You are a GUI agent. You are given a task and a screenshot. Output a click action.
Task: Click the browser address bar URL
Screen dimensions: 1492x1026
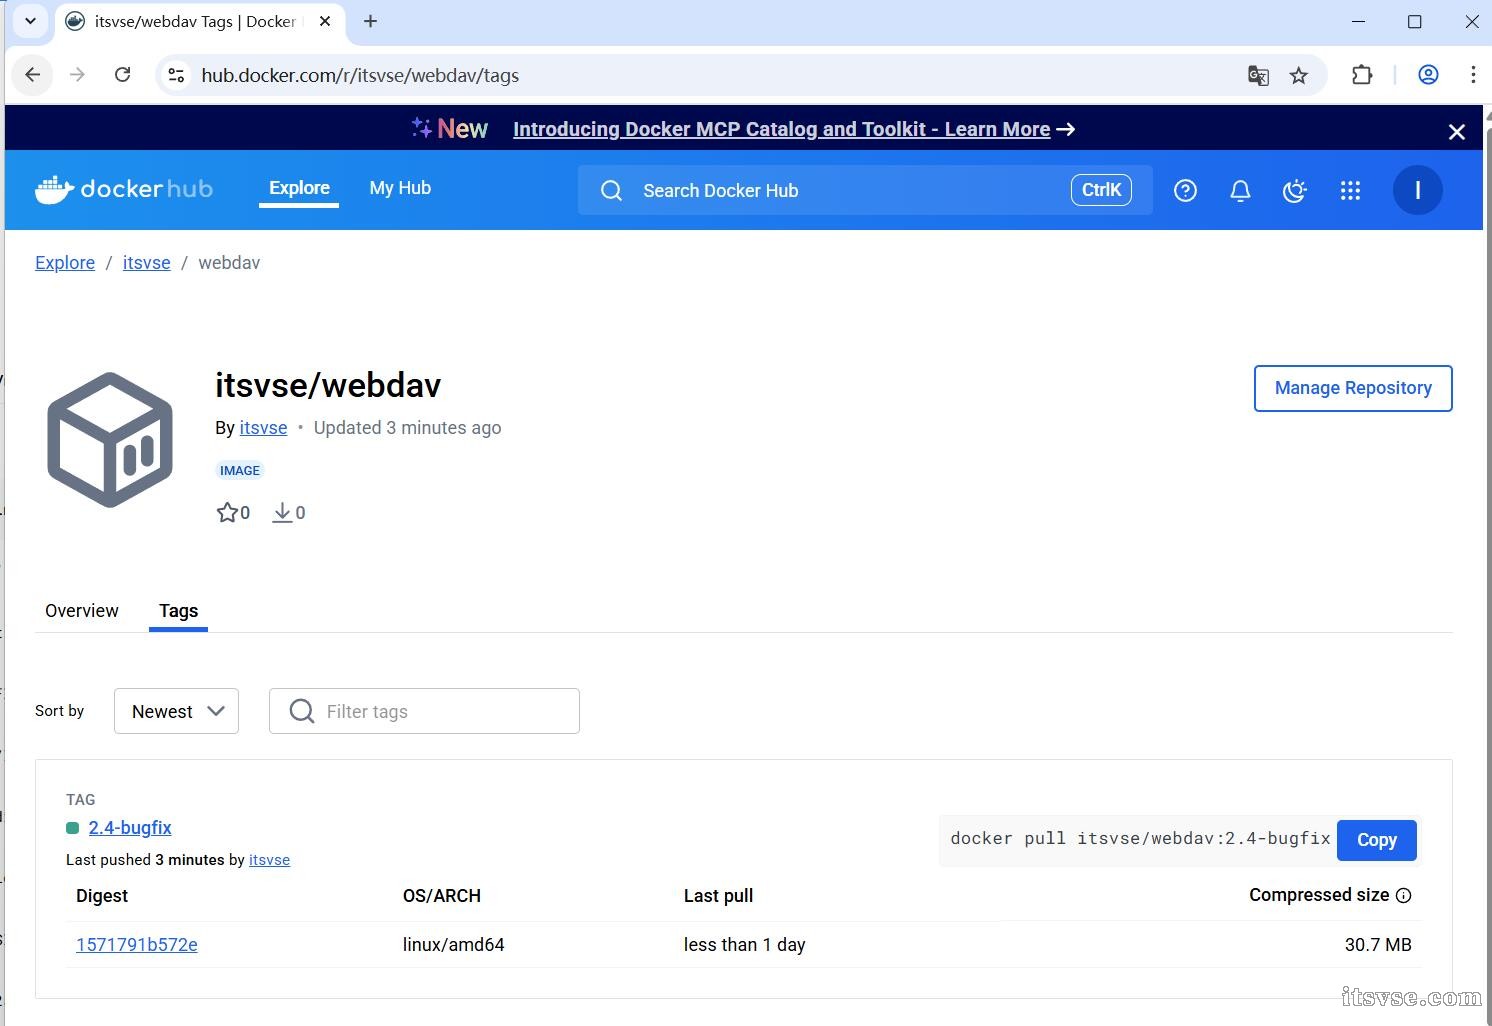[360, 75]
